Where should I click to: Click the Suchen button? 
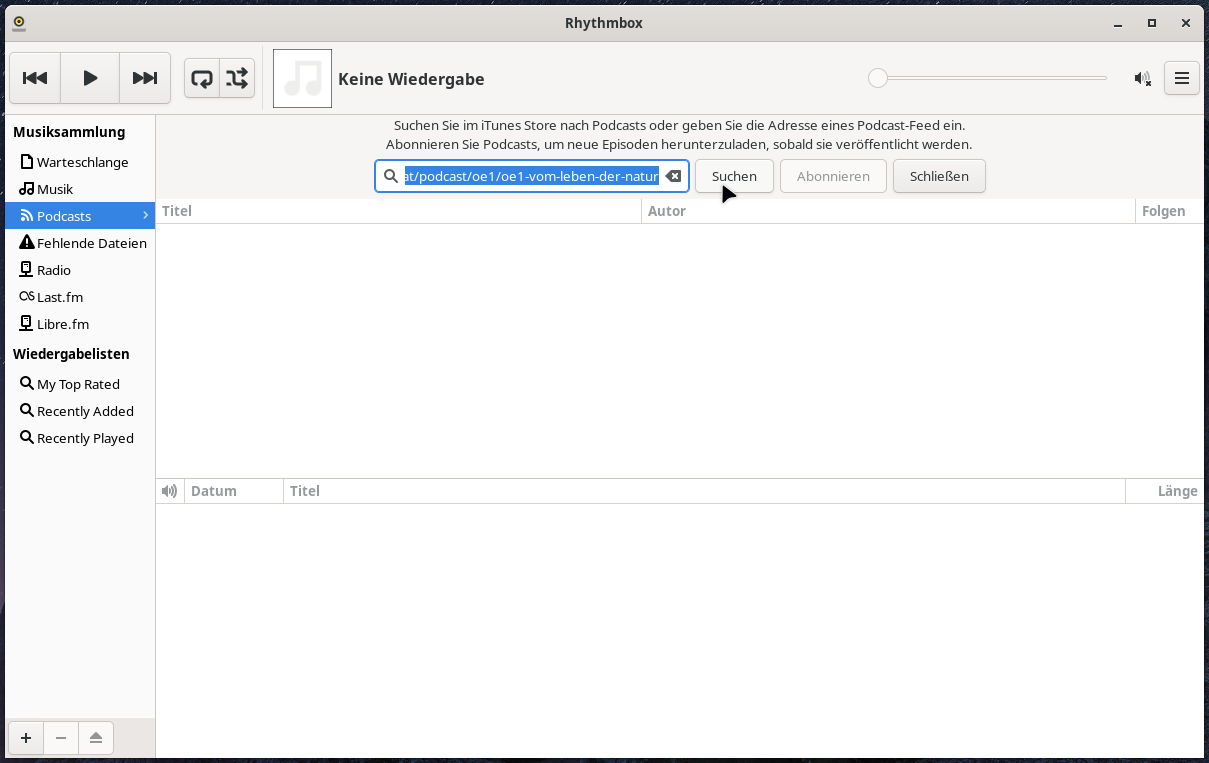[x=734, y=176]
